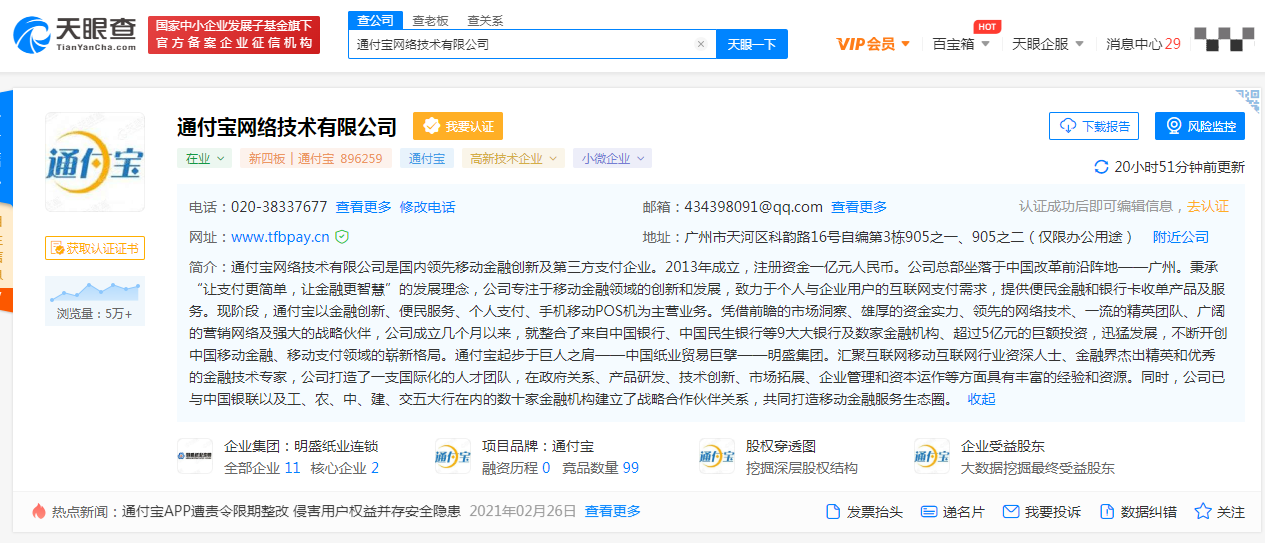The image size is (1265, 543).
Task: Click the 修改电话 link
Action: tap(427, 207)
